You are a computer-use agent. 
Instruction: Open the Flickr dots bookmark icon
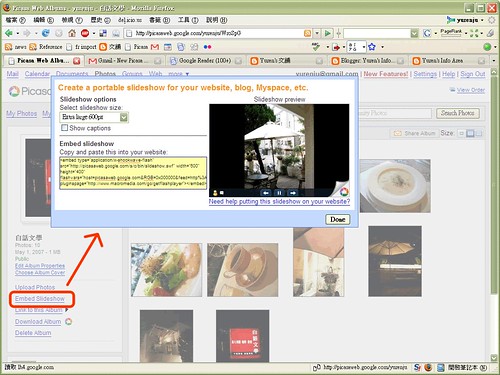point(207,47)
